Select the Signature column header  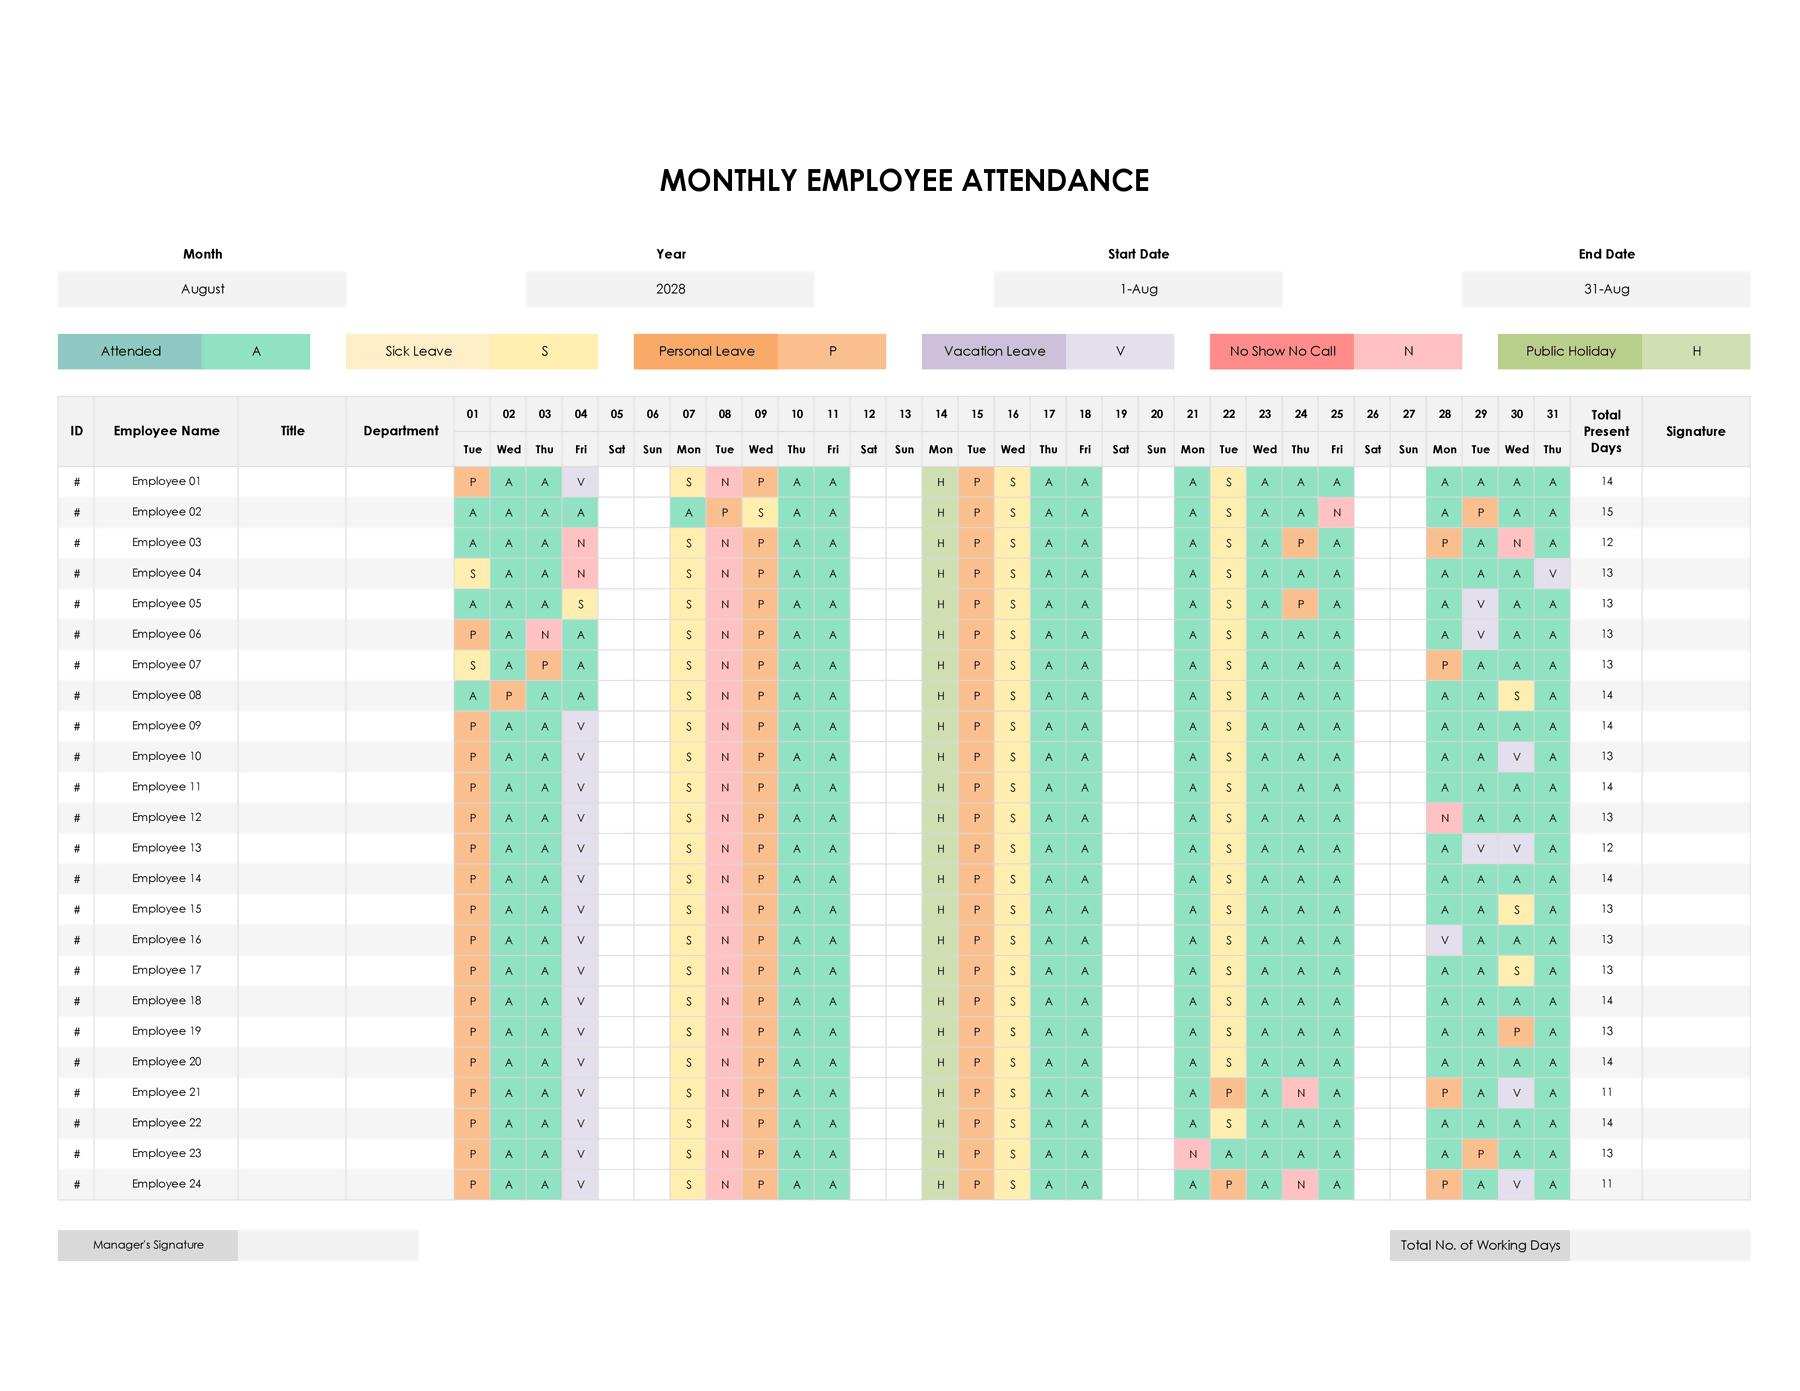coord(1696,431)
